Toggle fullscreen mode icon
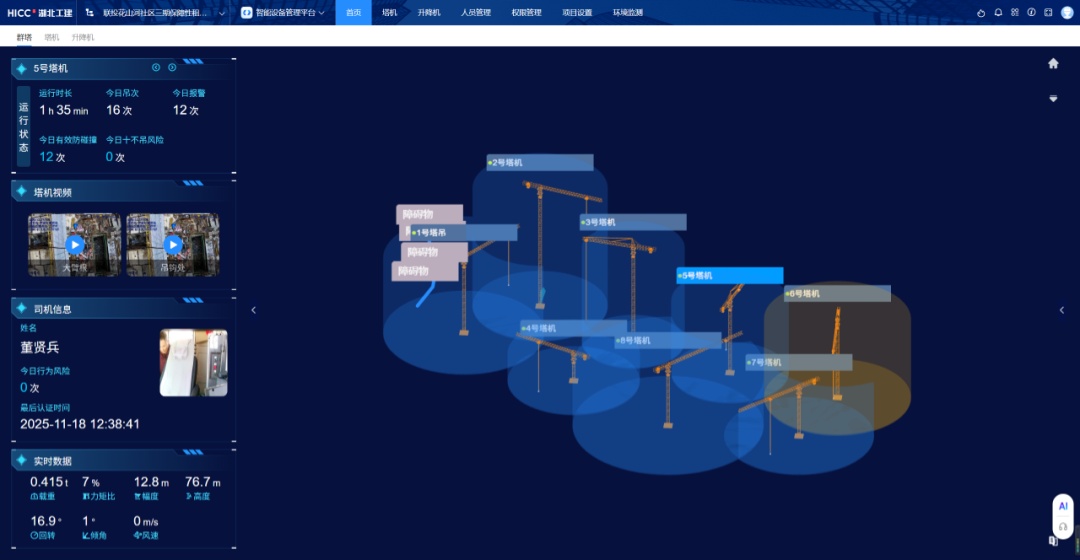 1048,12
